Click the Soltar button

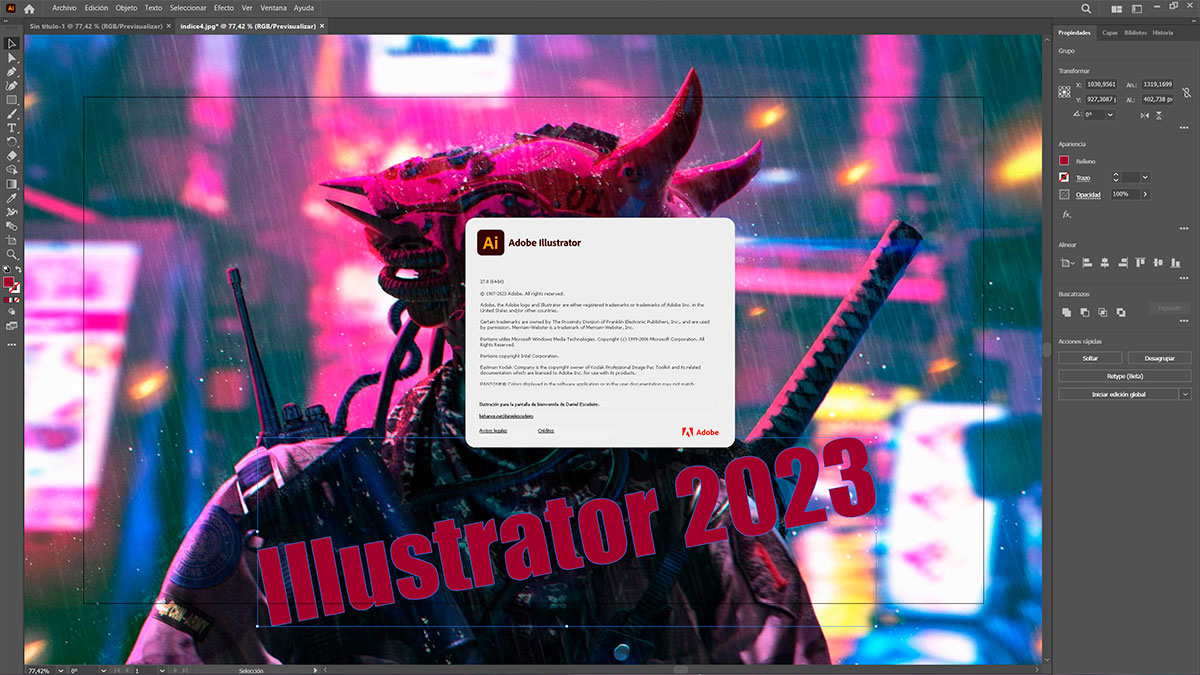point(1090,357)
